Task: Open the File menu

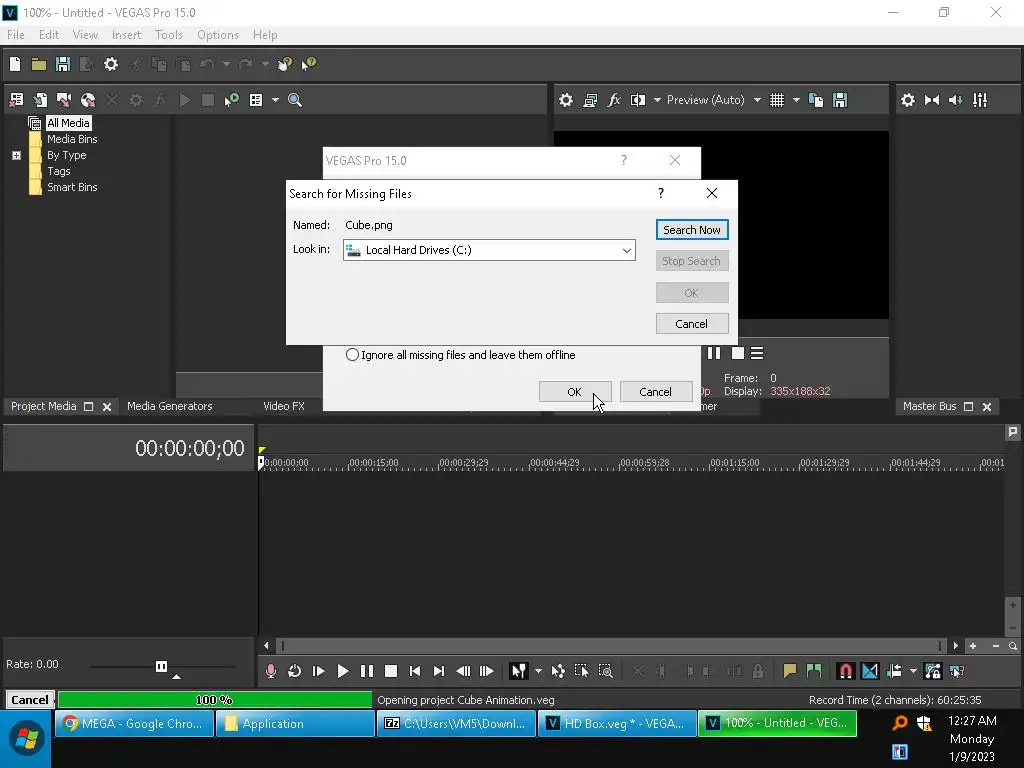Action: tap(16, 35)
